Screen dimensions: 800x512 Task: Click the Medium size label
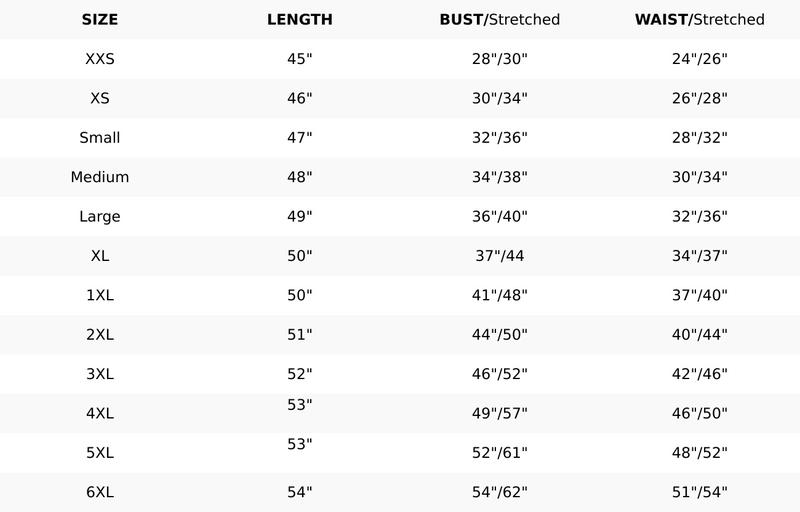[x=100, y=177]
